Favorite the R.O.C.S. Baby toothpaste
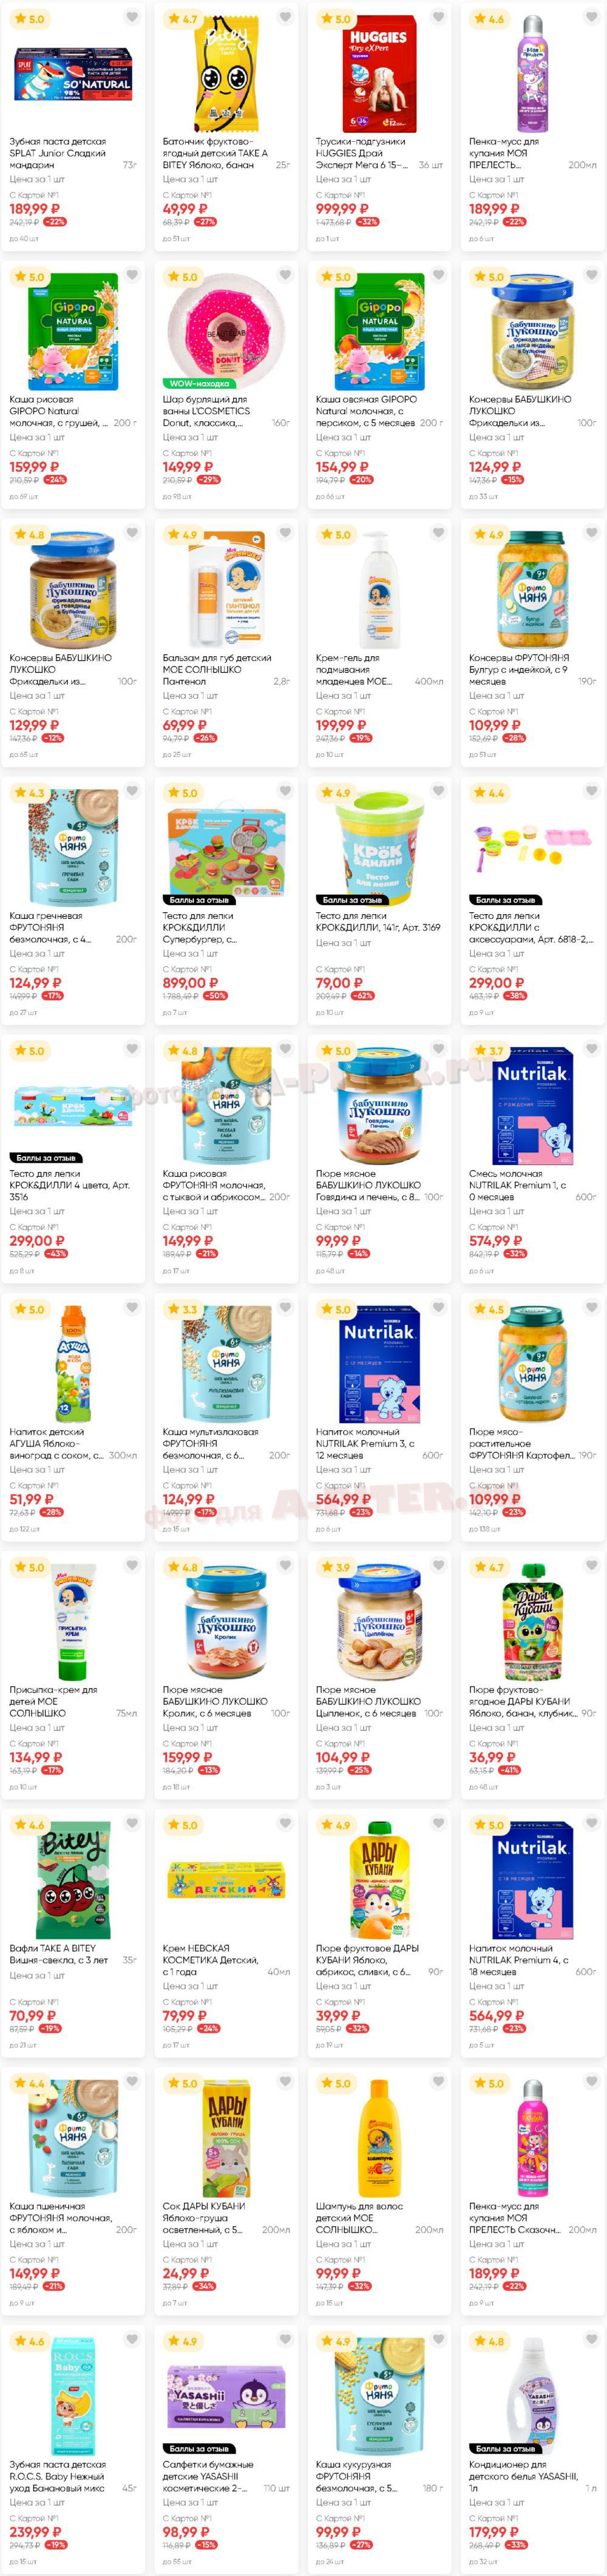Screen dimensions: 607x2576 pyautogui.click(x=132, y=2340)
